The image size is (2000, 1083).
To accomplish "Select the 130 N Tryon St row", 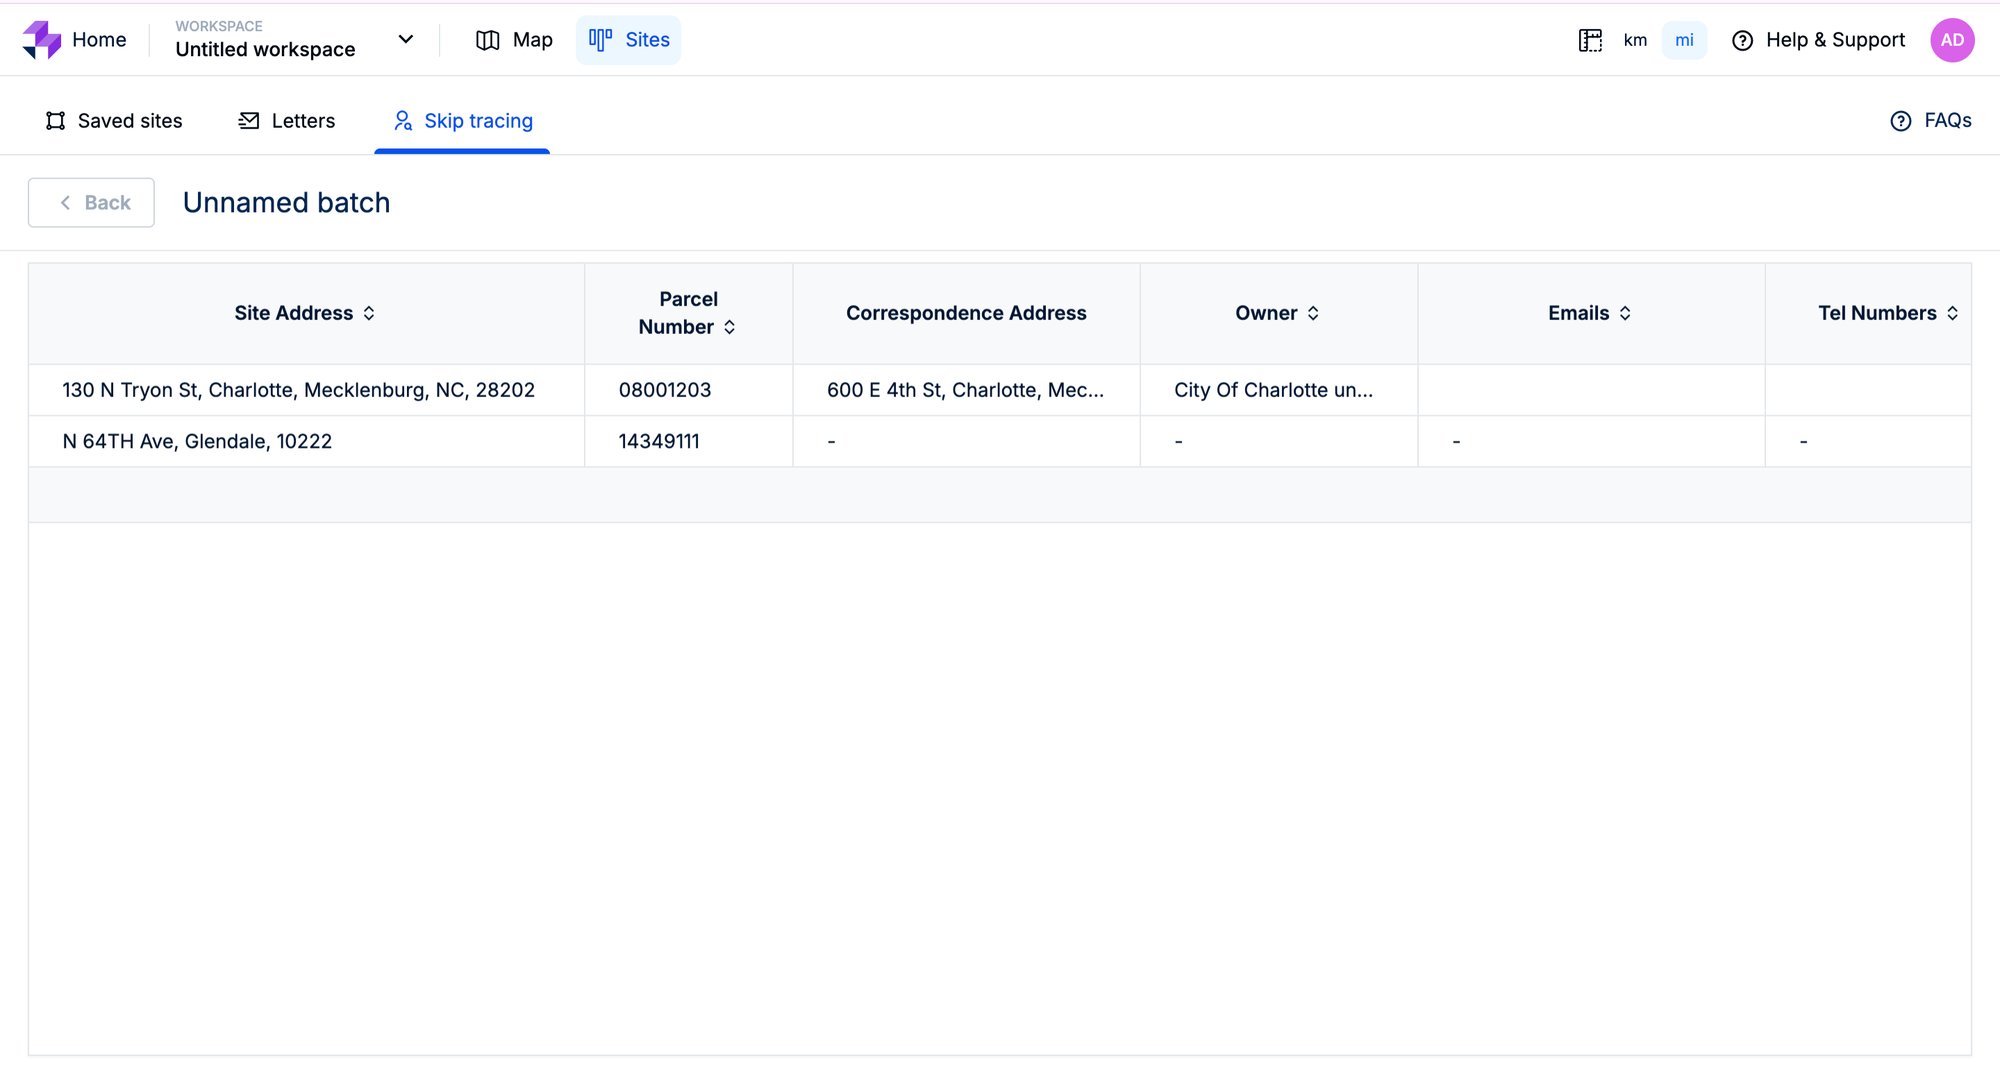I will (298, 390).
